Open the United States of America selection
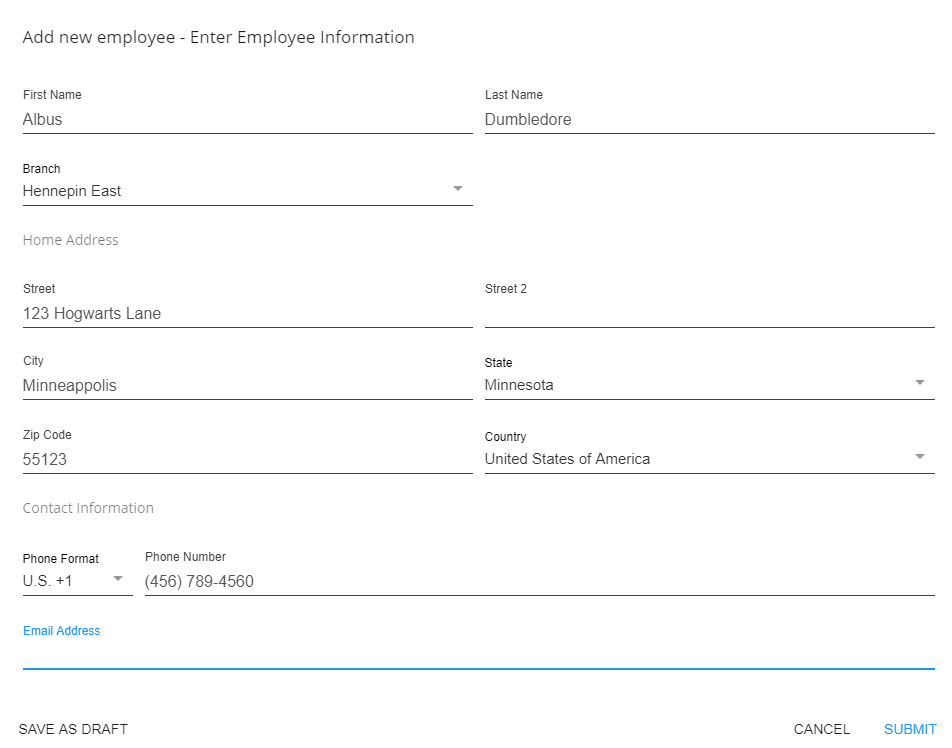 coord(567,459)
